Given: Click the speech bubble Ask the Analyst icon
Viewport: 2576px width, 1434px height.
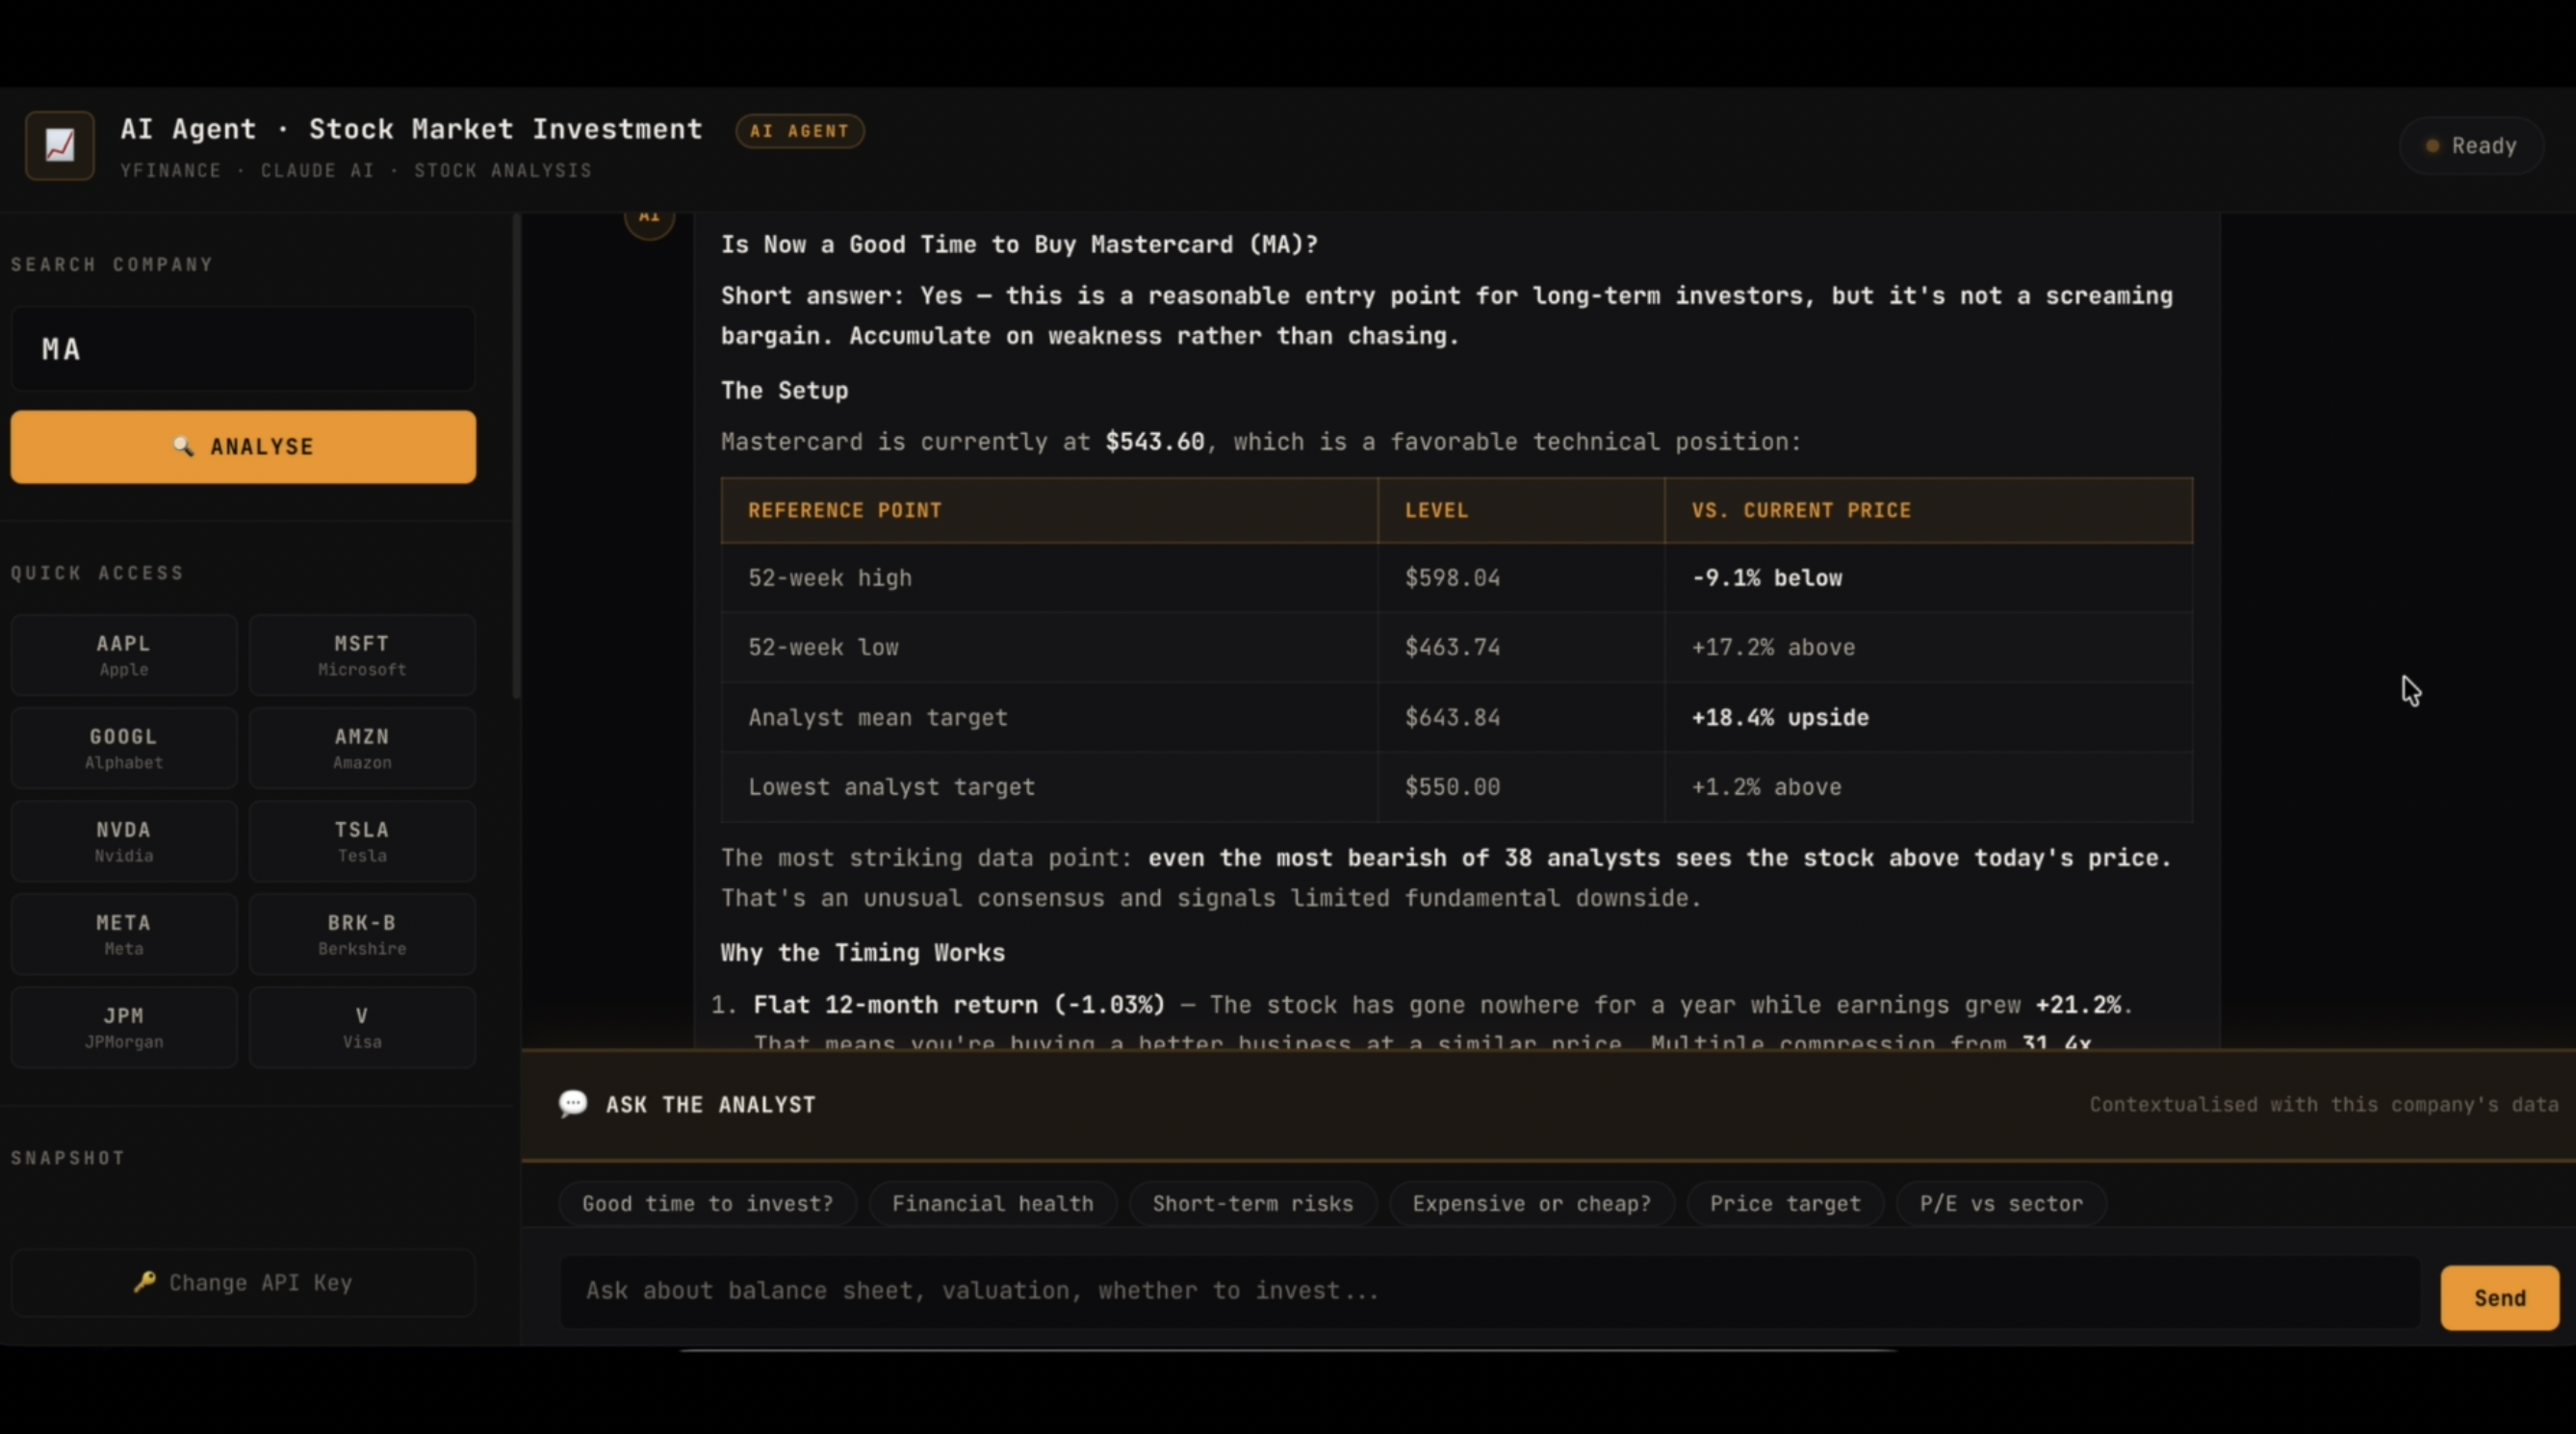Looking at the screenshot, I should pos(573,1104).
